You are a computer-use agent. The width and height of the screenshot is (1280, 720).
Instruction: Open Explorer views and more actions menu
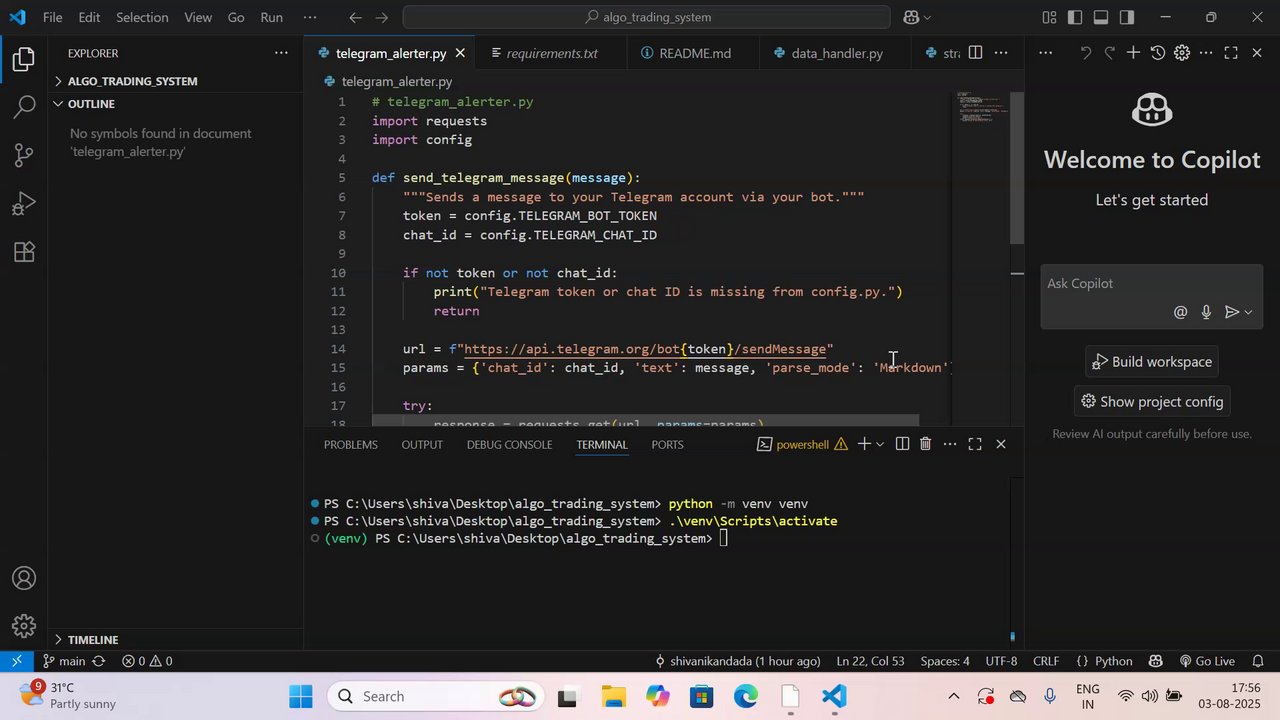click(x=281, y=53)
